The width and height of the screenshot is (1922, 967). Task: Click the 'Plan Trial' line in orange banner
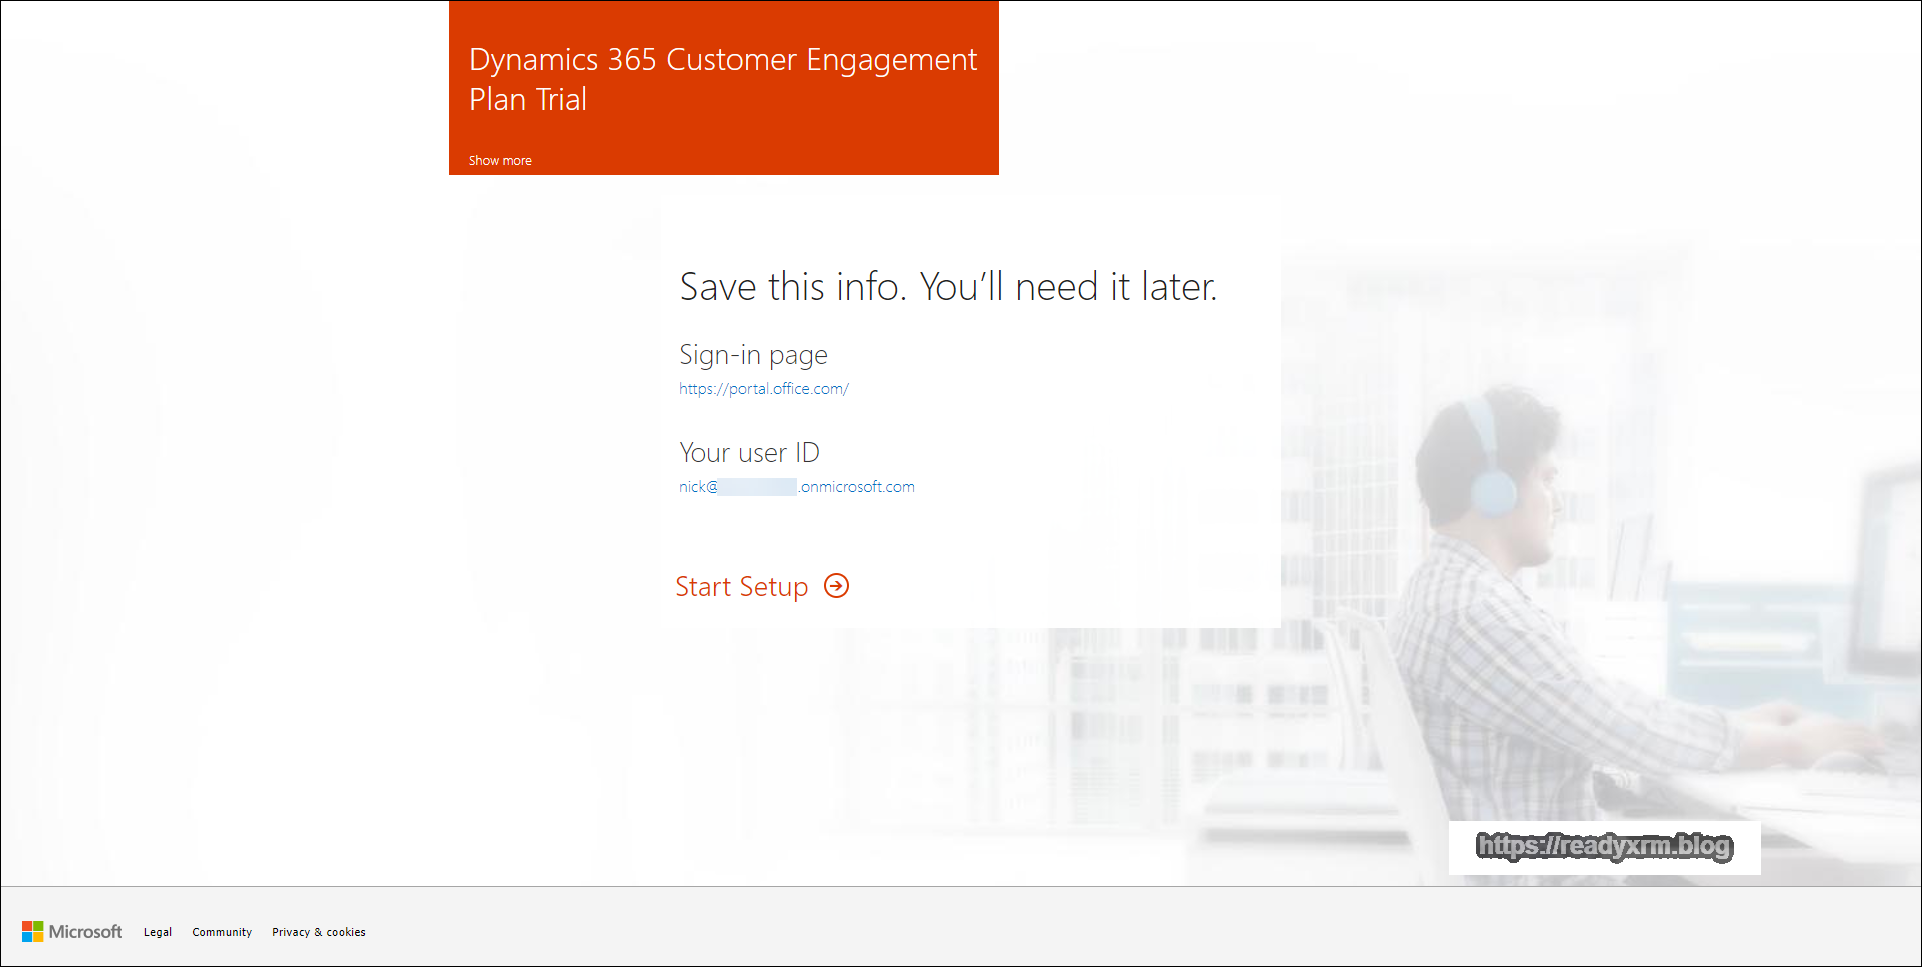[x=528, y=100]
